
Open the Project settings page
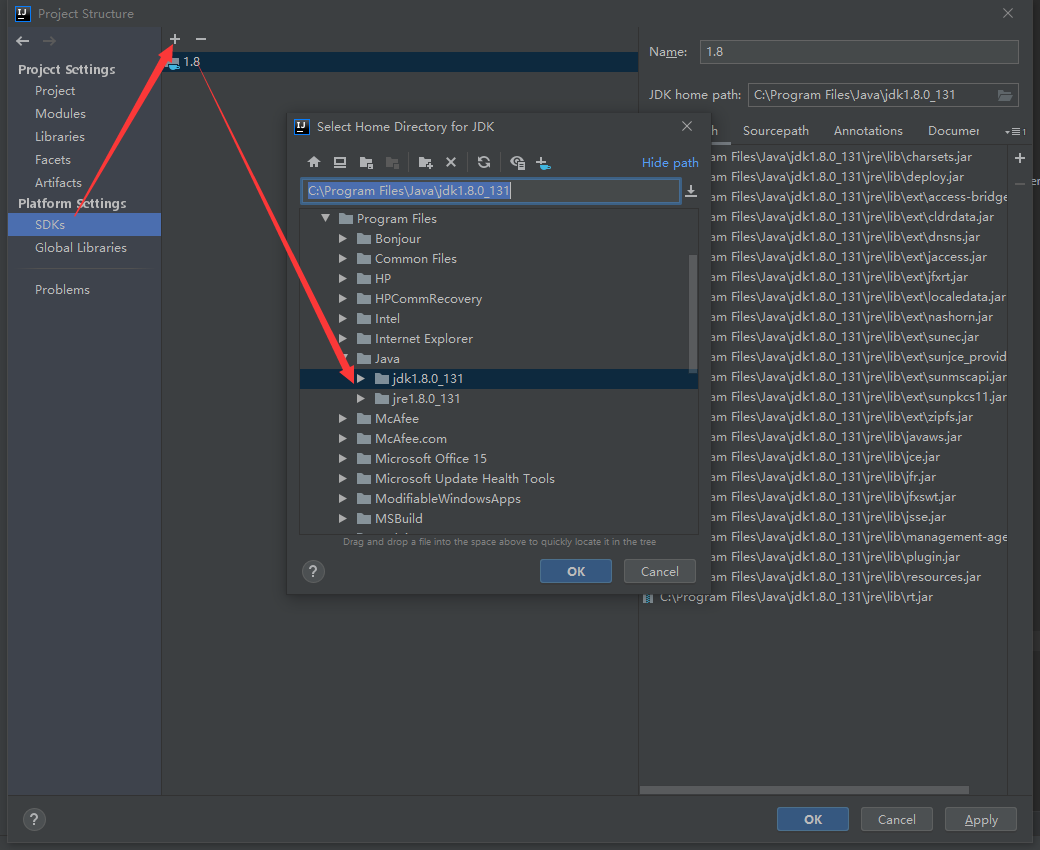coord(55,91)
